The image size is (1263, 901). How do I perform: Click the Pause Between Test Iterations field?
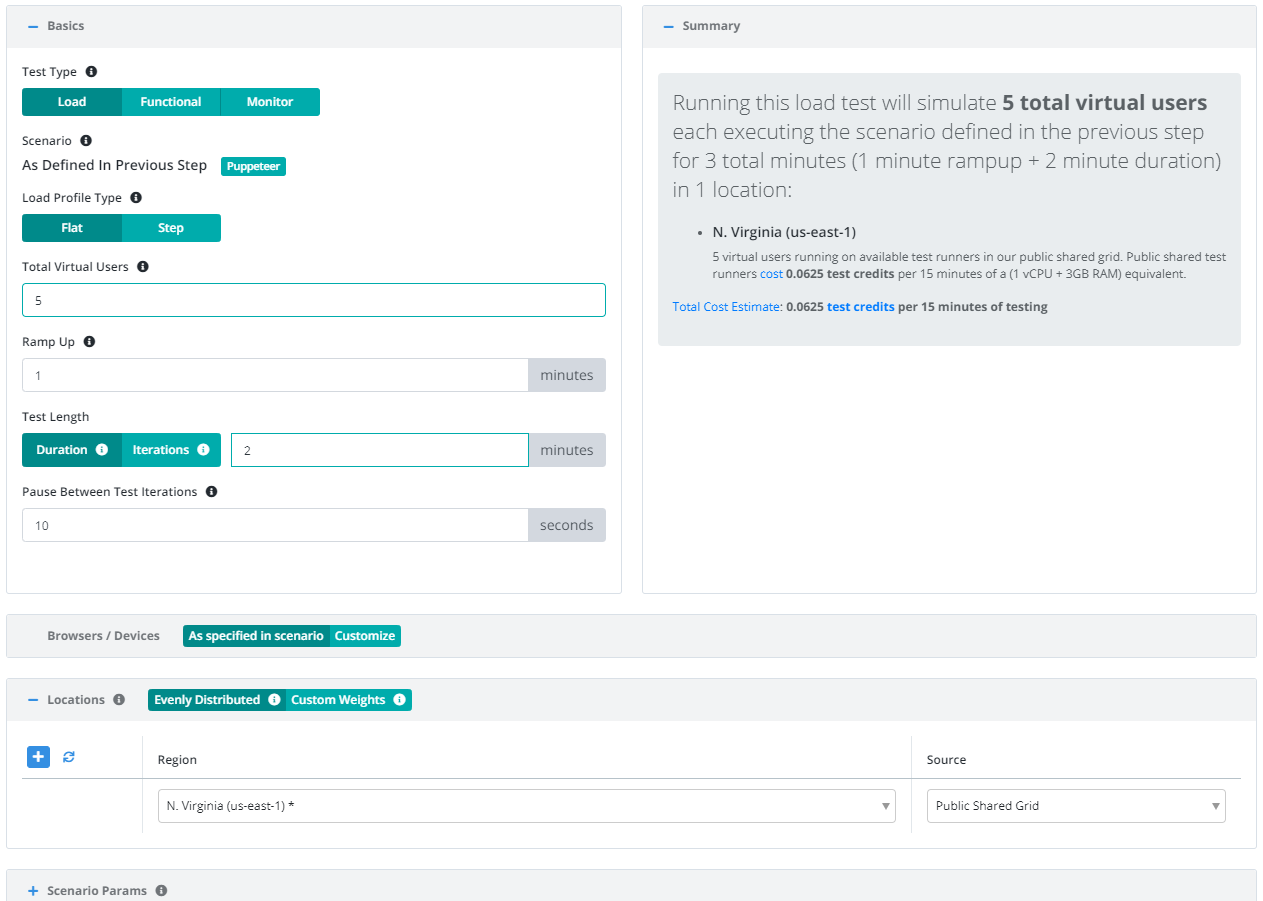275,525
